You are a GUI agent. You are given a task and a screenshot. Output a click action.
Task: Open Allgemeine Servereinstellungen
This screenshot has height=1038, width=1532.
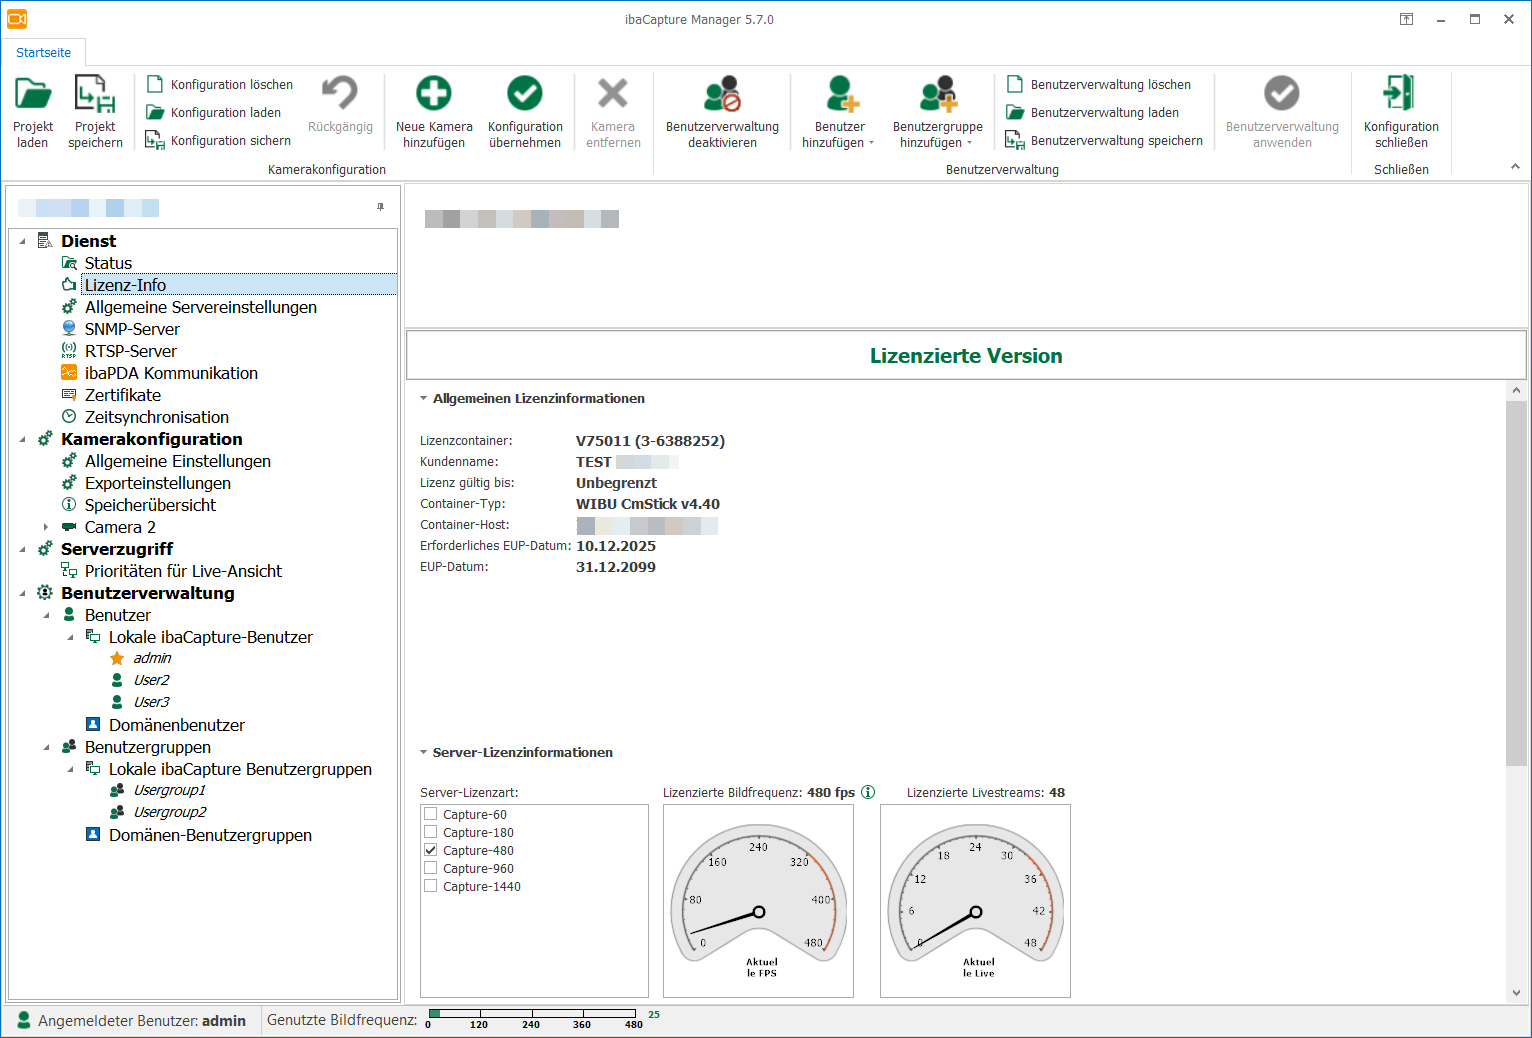click(201, 307)
